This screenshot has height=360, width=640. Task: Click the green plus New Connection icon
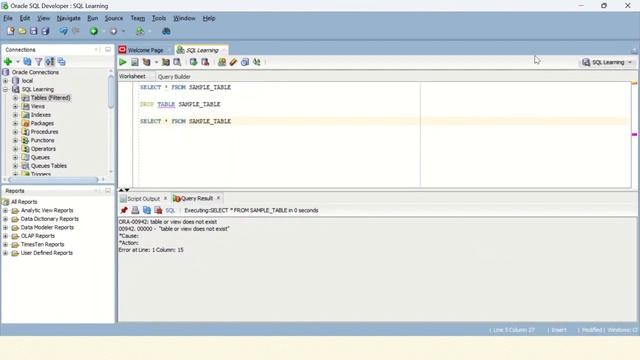[8, 62]
